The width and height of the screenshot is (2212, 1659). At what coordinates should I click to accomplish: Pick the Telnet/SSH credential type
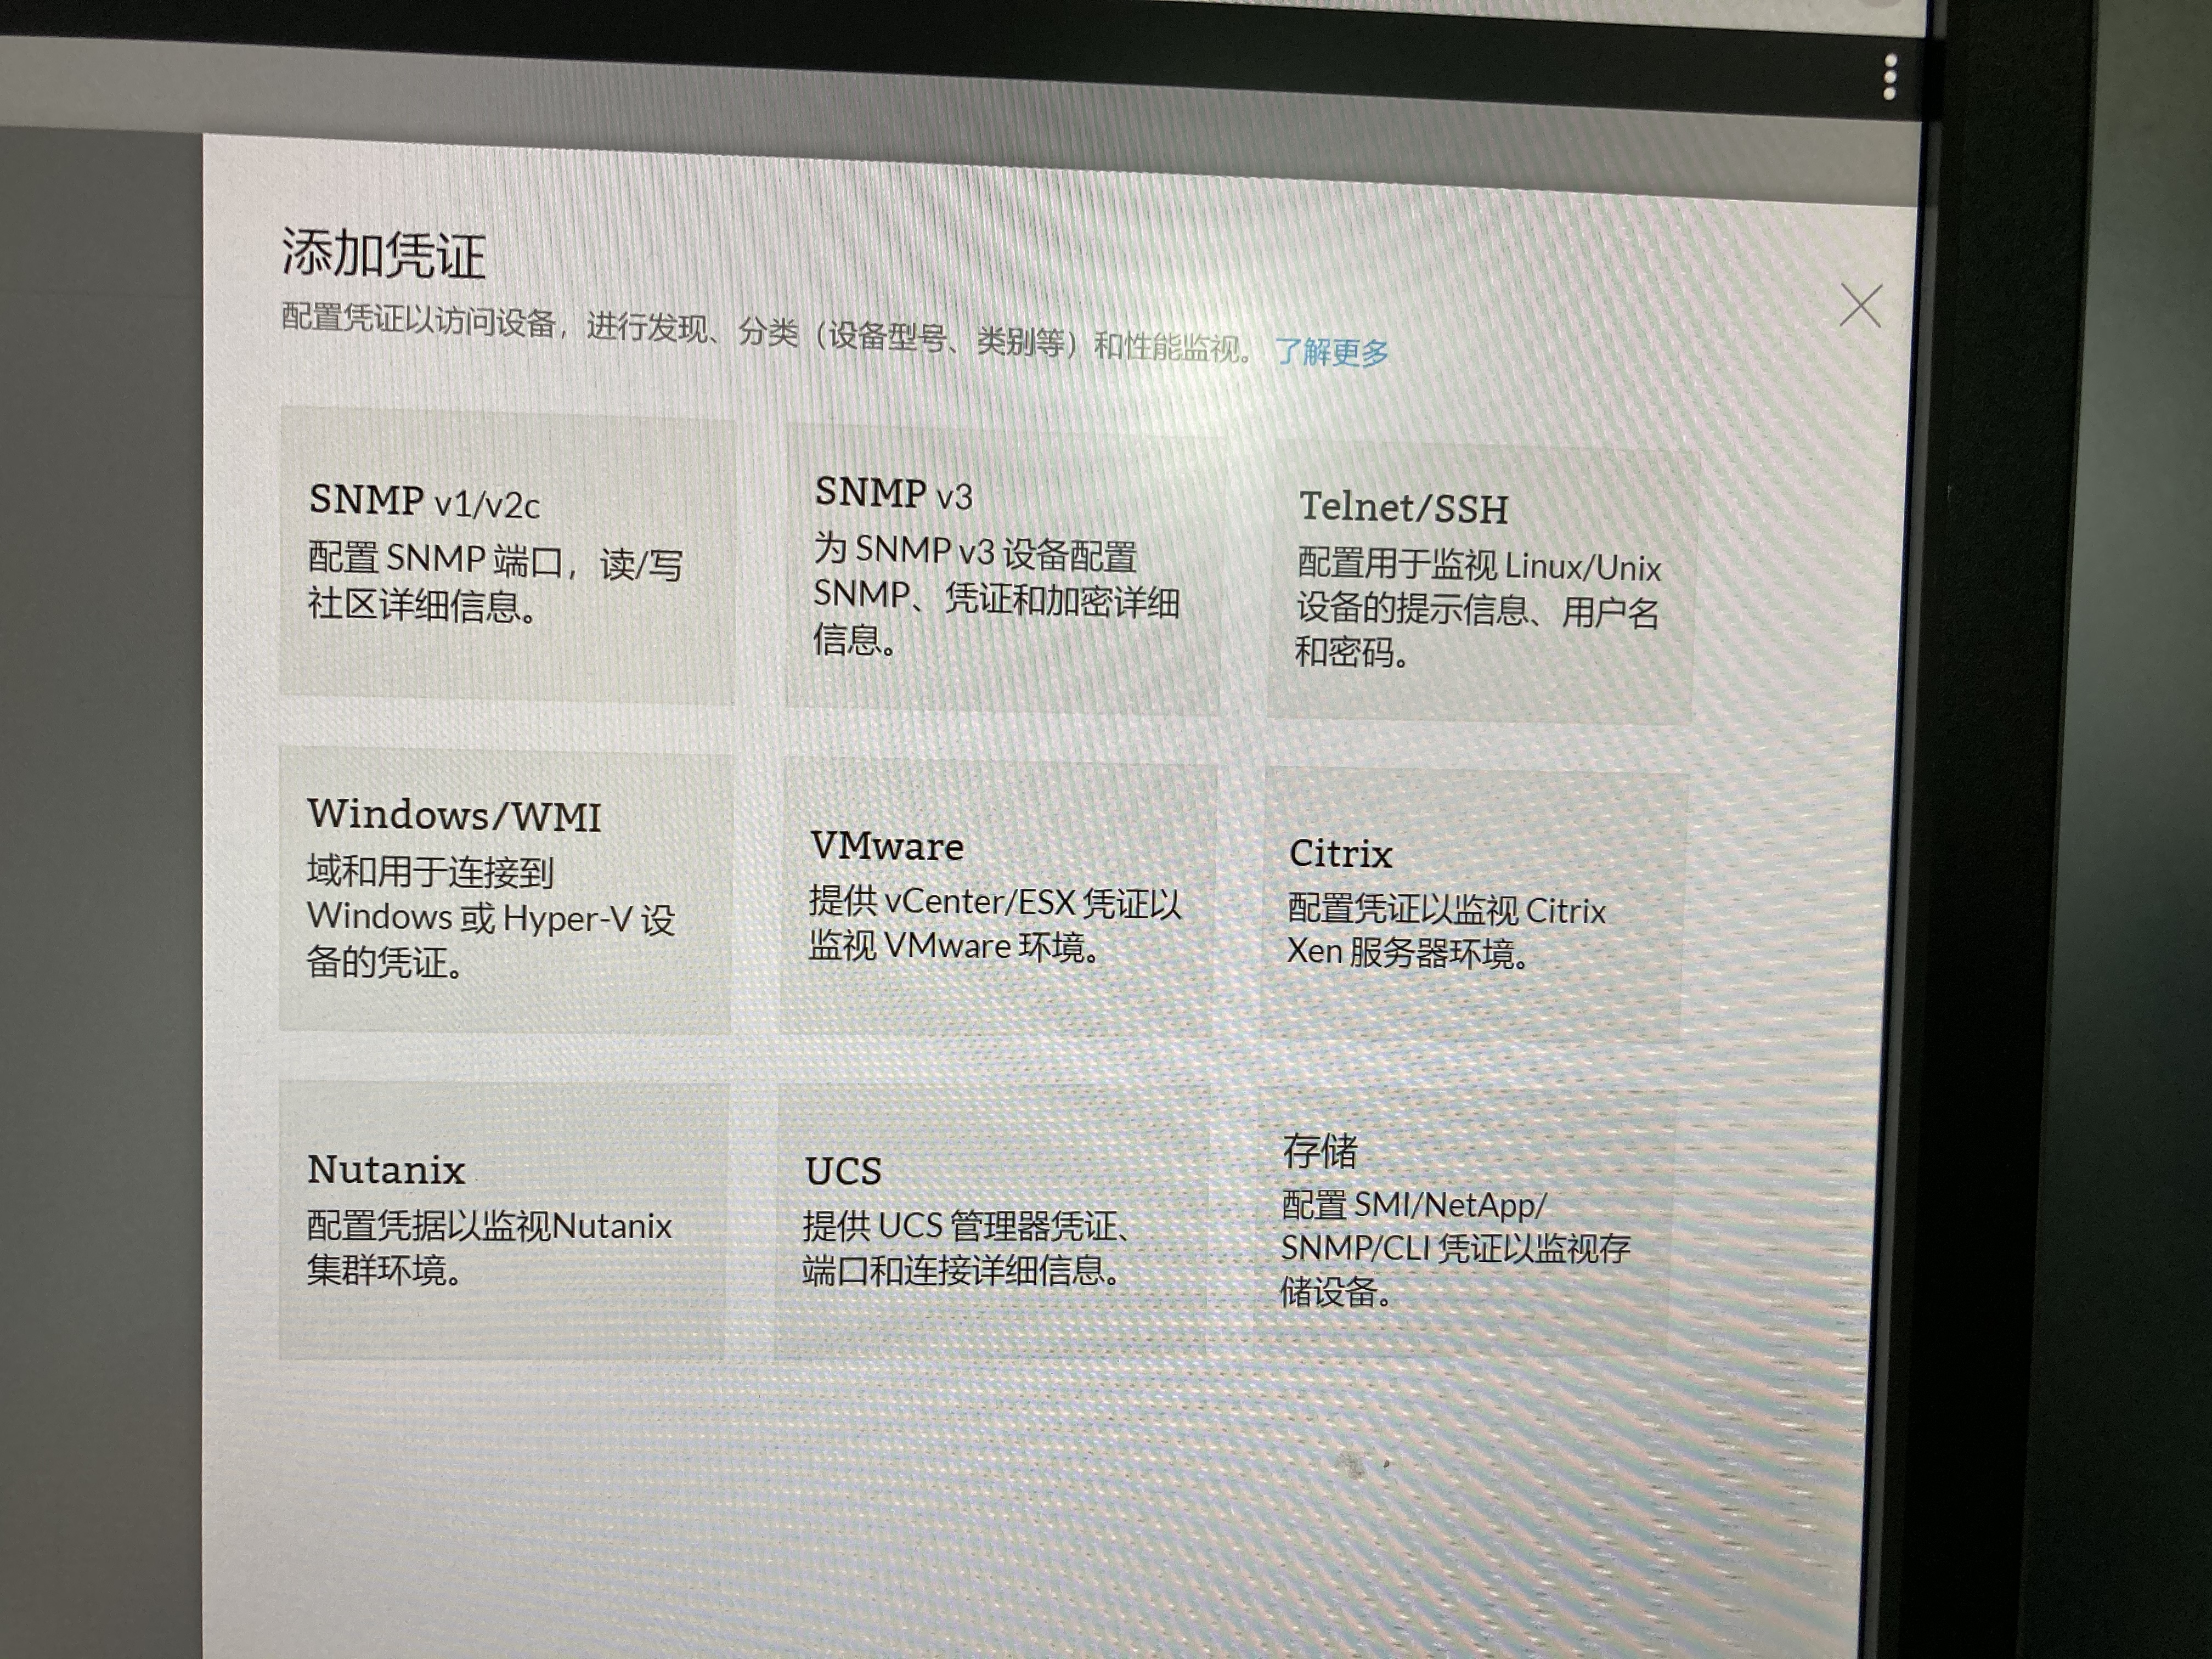1403,509
